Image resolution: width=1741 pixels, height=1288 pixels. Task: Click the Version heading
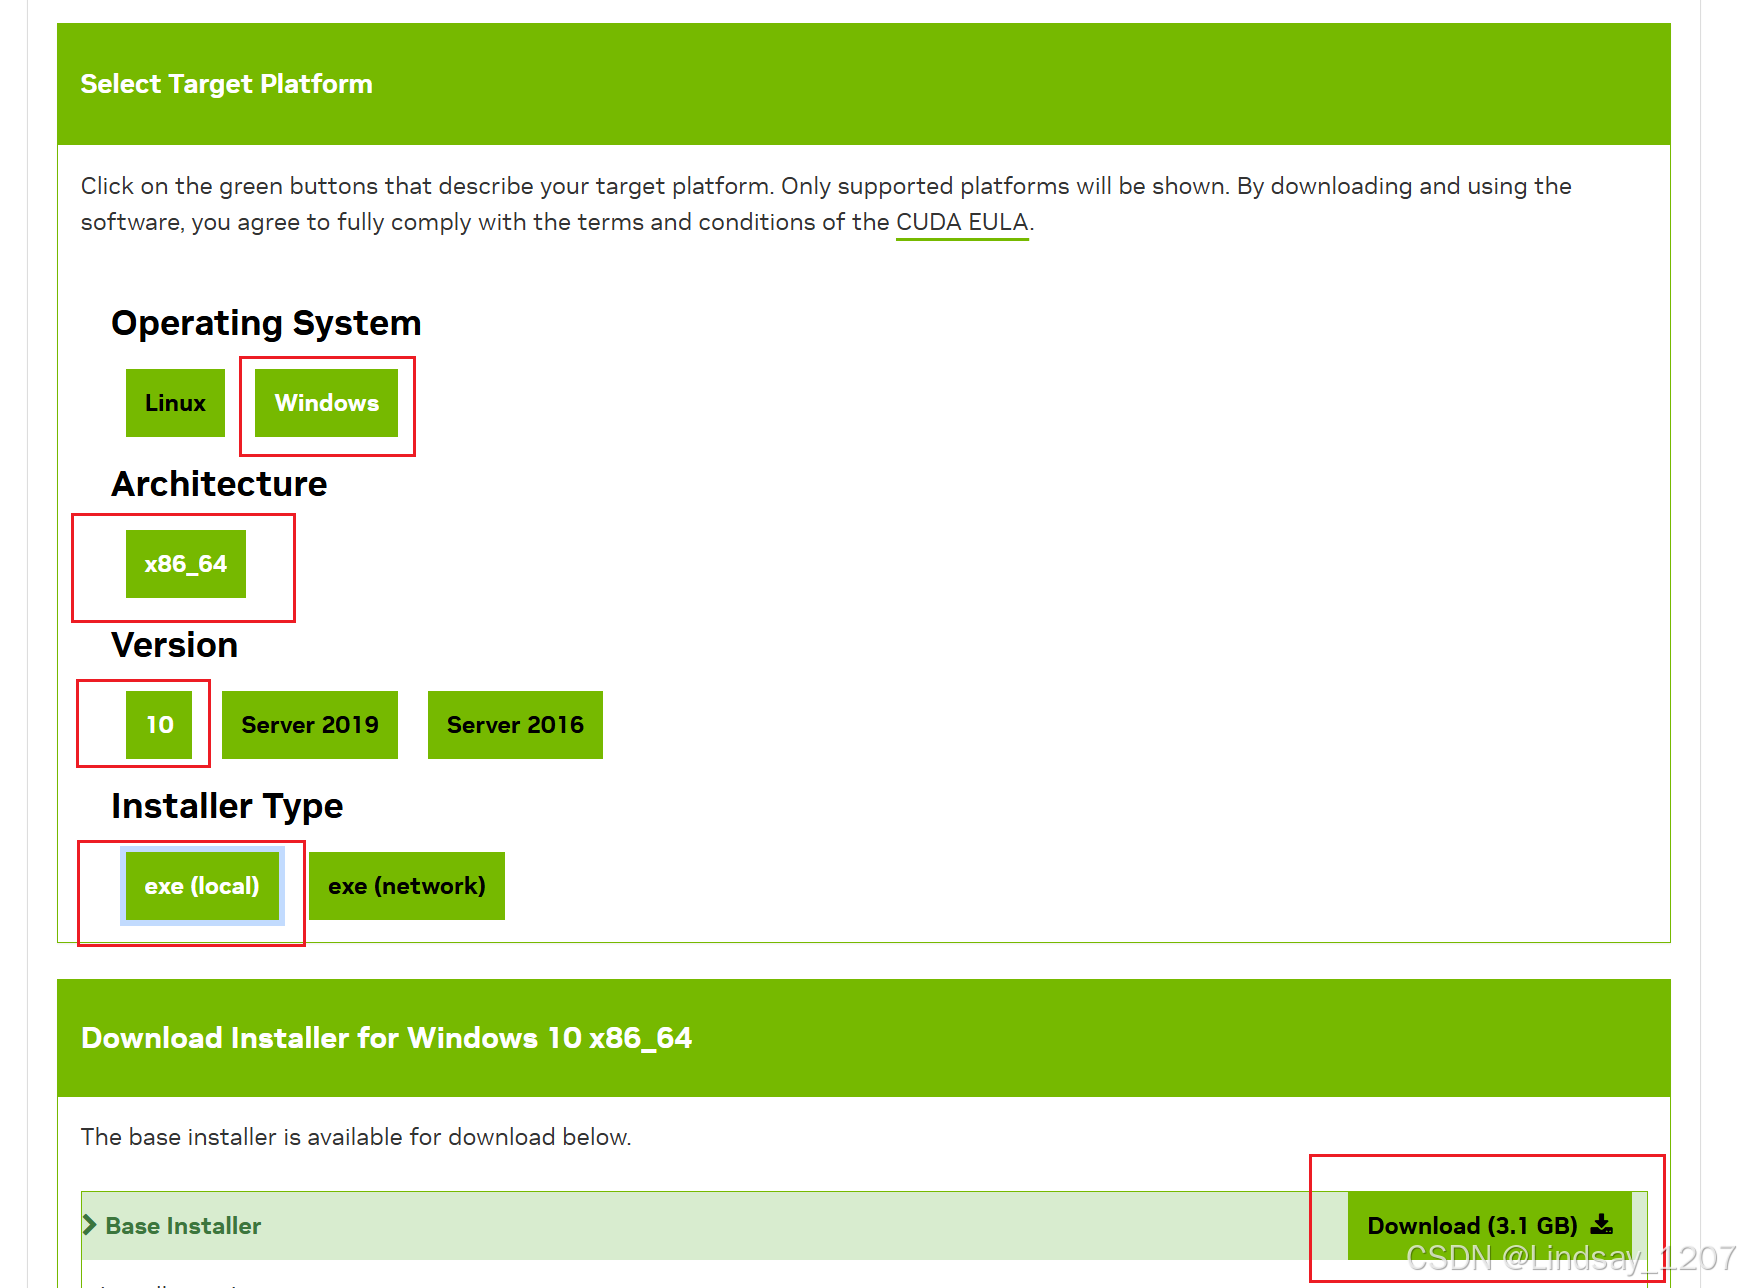(x=175, y=645)
